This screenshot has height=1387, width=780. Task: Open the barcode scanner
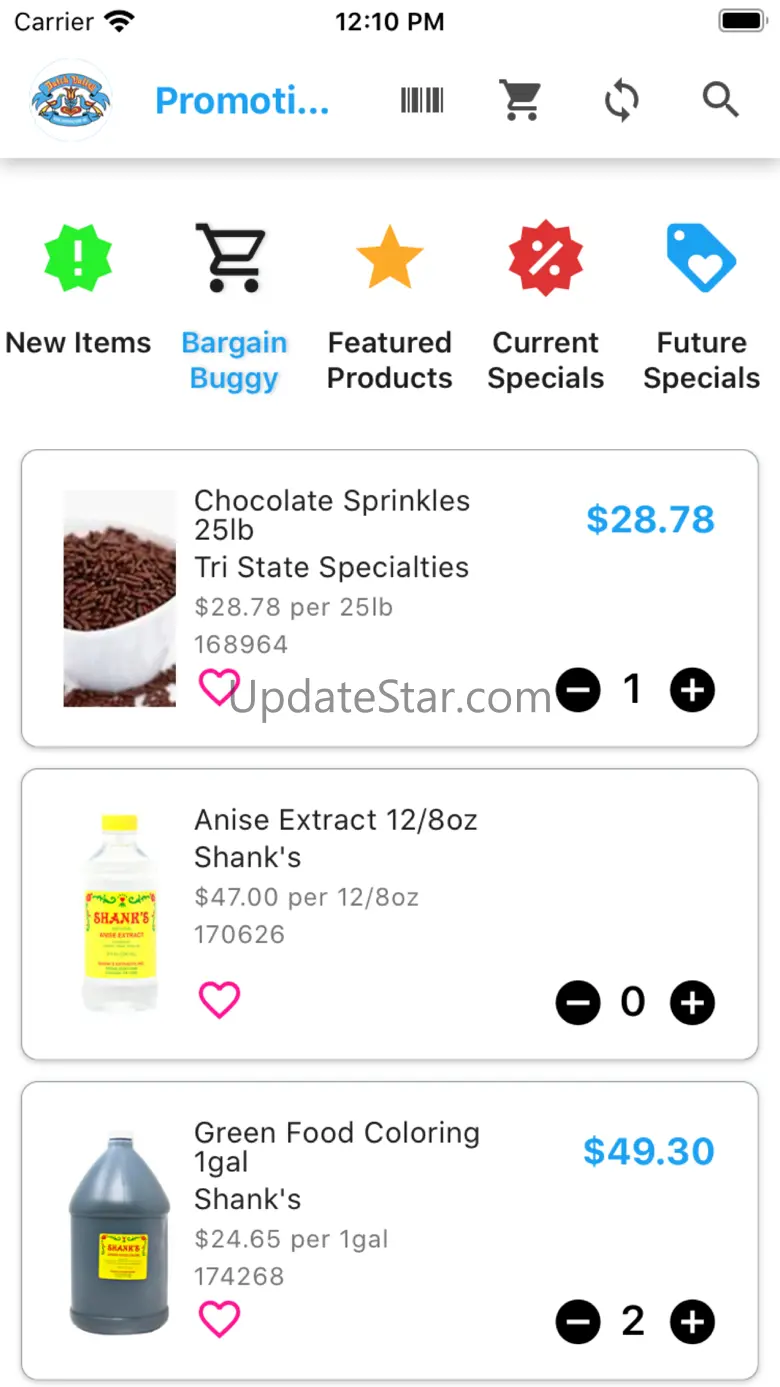coord(422,101)
